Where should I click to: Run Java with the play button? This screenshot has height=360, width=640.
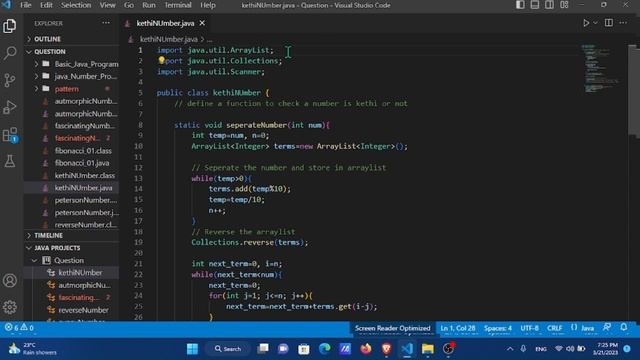[586, 23]
